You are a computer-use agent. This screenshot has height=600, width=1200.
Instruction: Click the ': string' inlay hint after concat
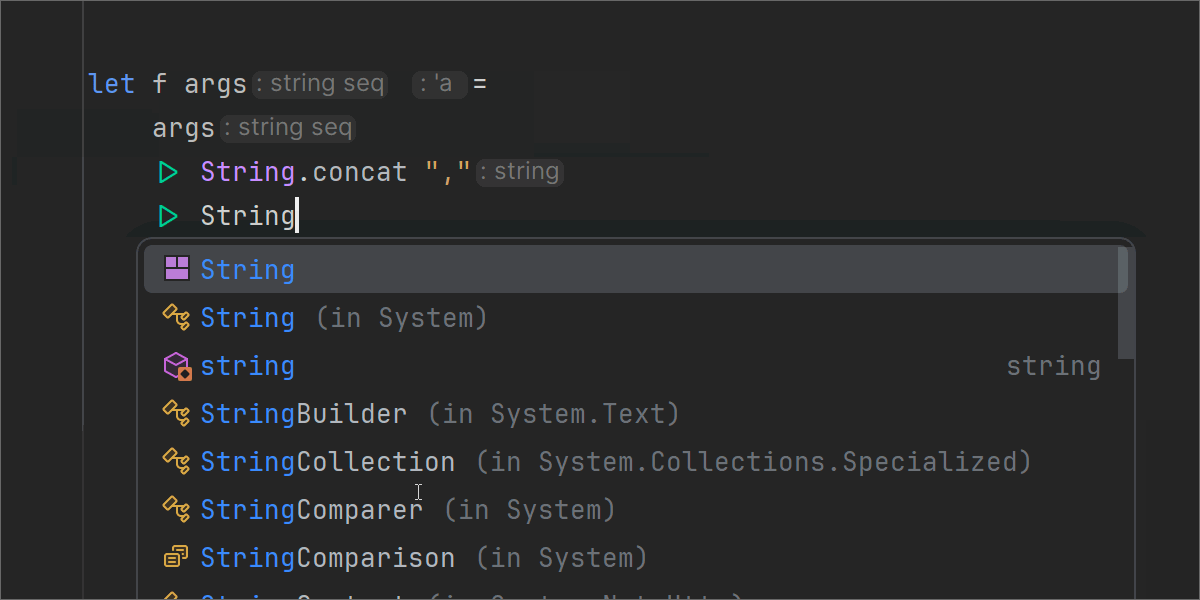(520, 172)
